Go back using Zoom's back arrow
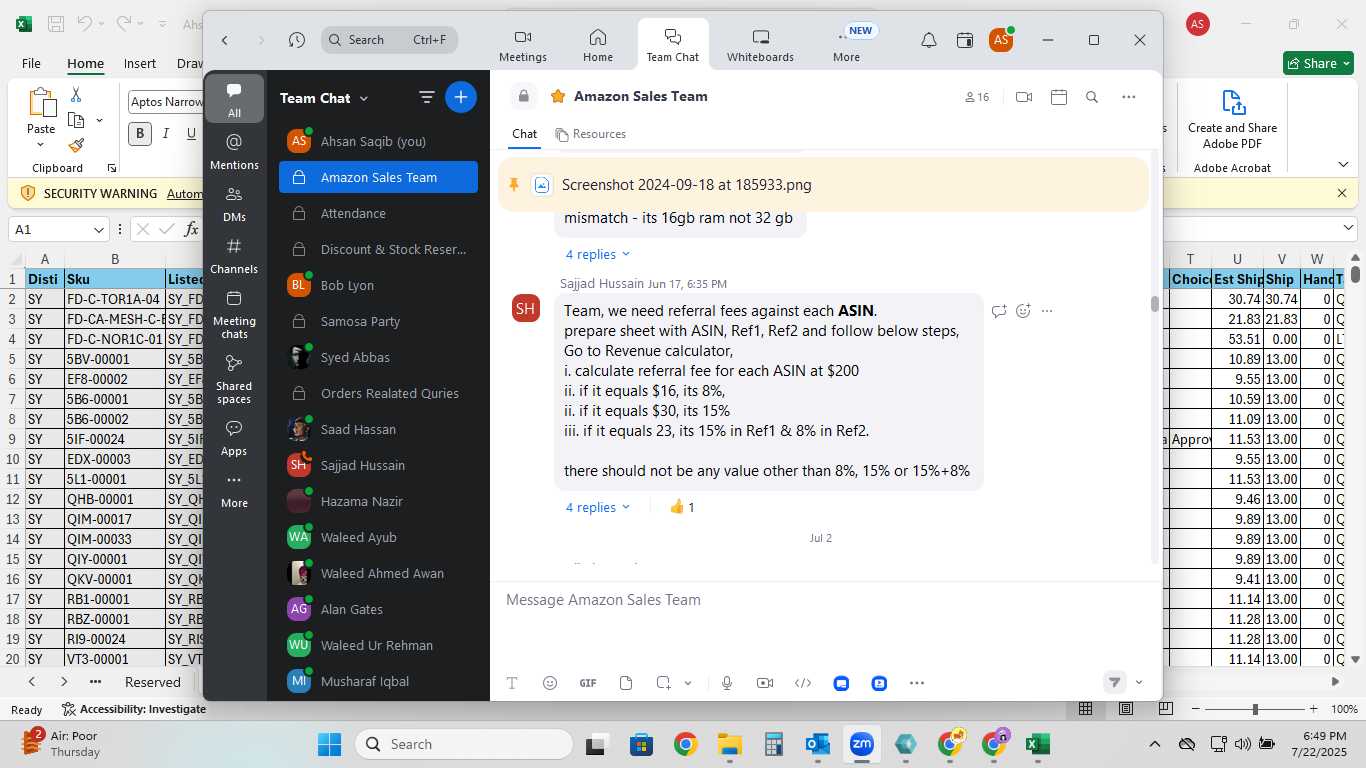The image size is (1366, 768). 225,40
